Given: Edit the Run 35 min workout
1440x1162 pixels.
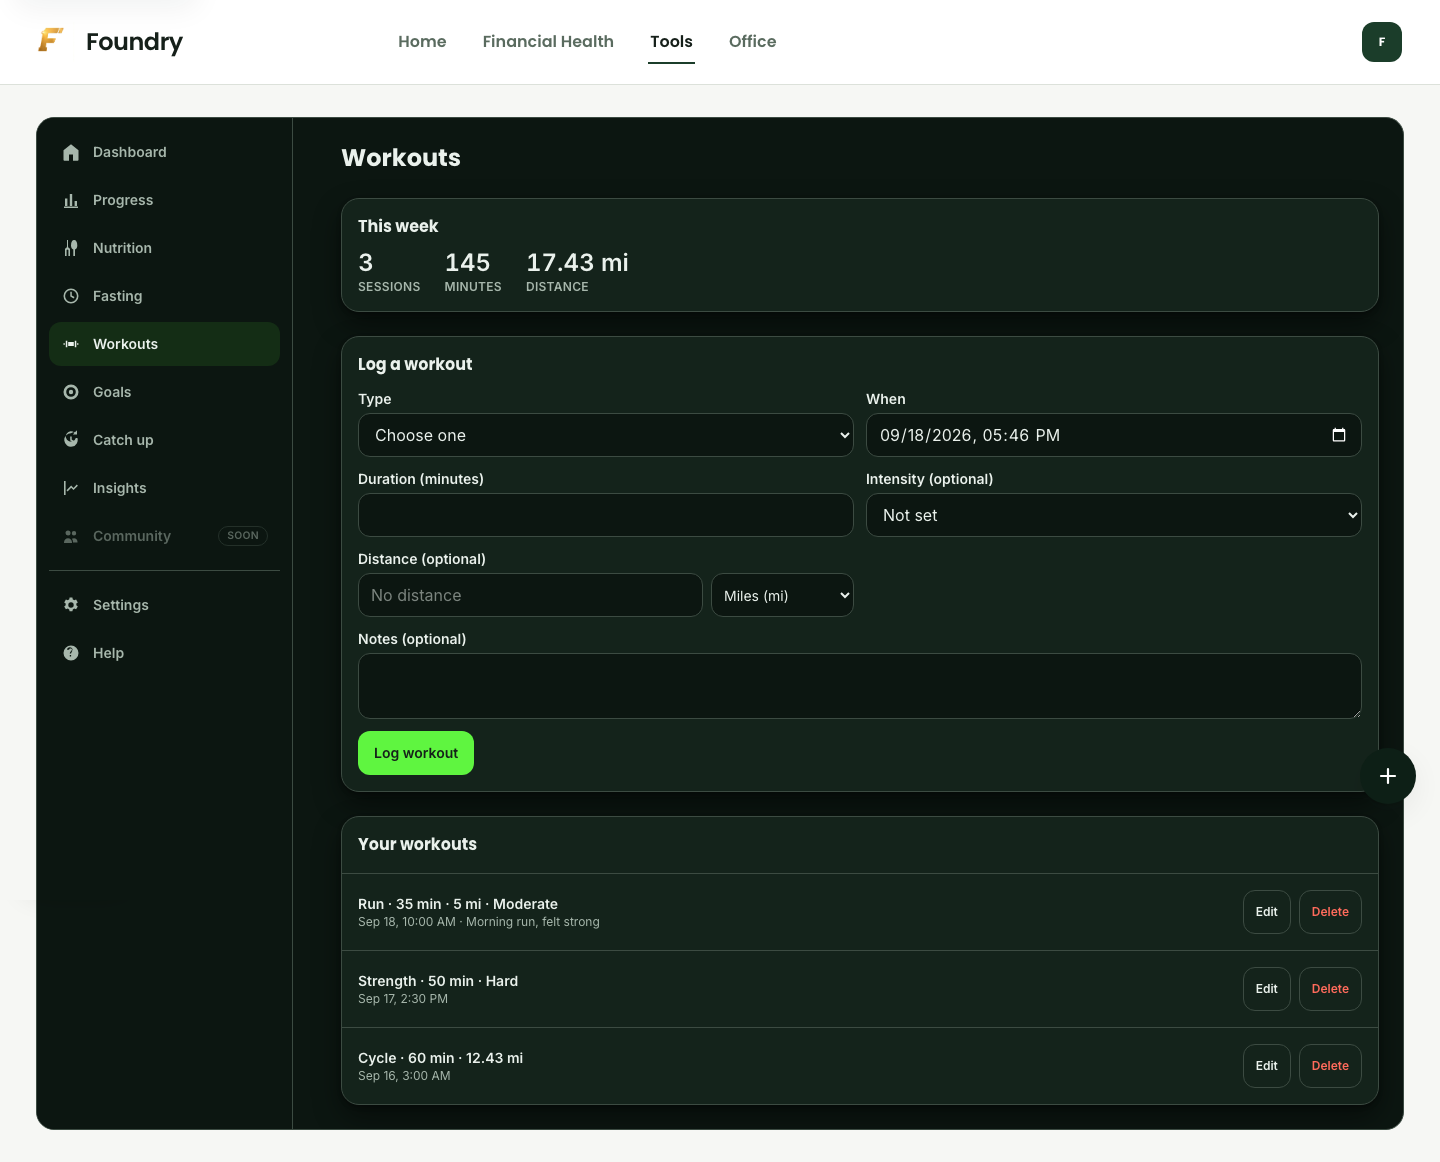Looking at the screenshot, I should coord(1267,912).
